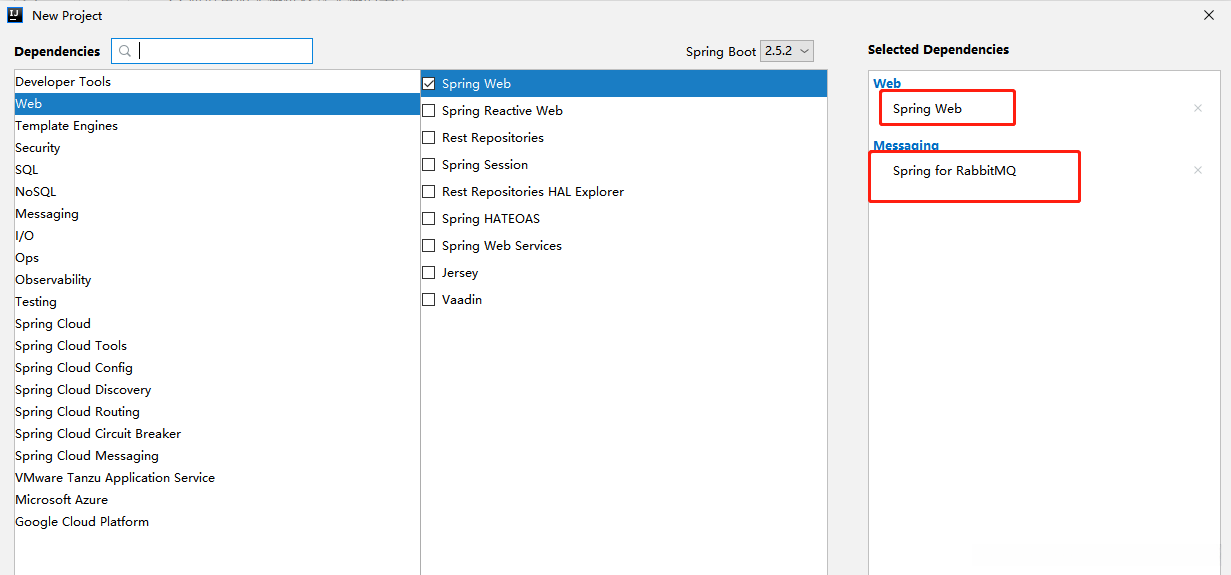Click the Messaging group link
The image size is (1231, 575).
(x=906, y=145)
